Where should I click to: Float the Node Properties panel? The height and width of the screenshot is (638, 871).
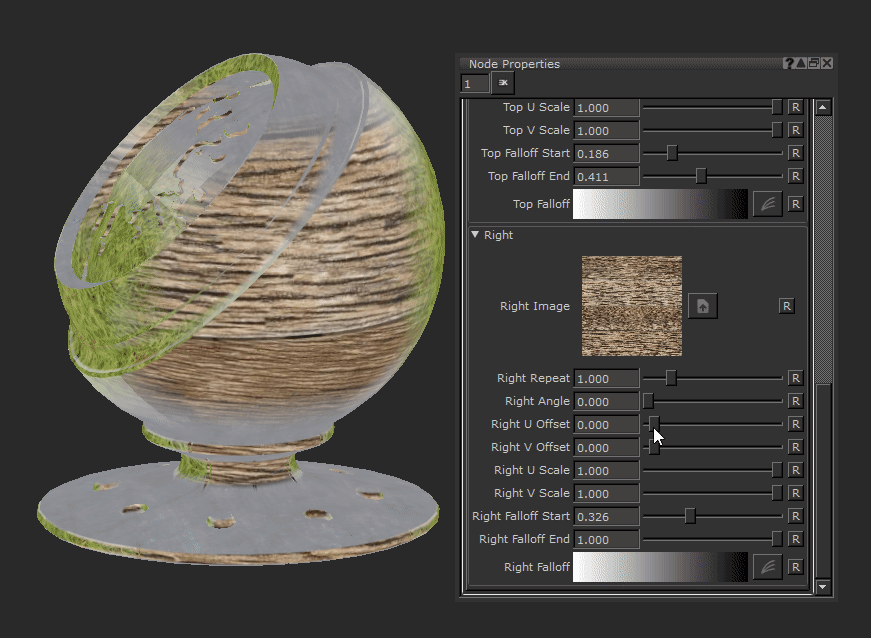[x=814, y=63]
